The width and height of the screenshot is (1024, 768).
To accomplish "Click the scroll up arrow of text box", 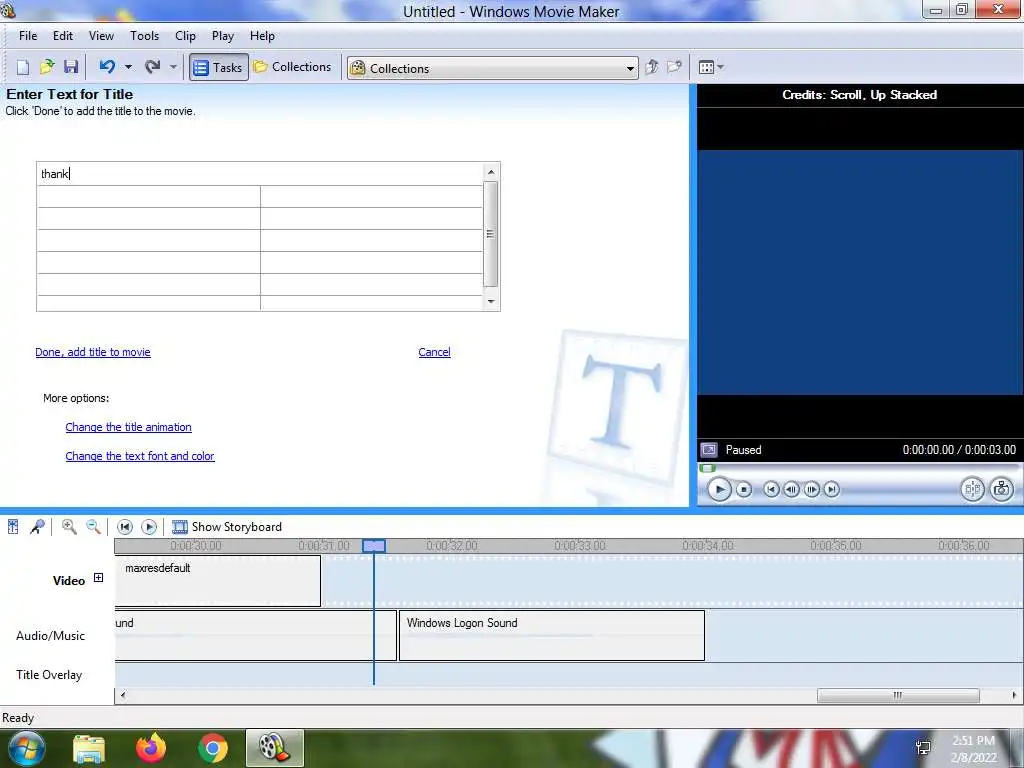I will (x=491, y=172).
